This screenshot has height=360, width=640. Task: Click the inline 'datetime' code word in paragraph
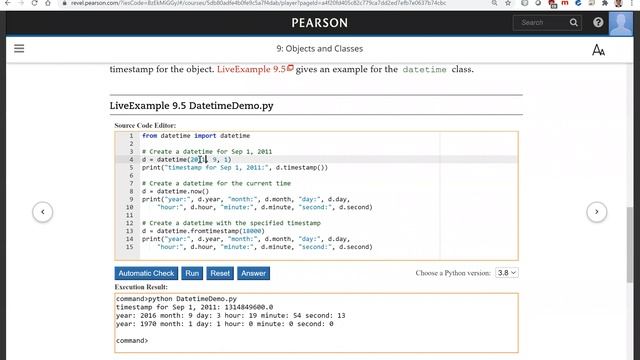(424, 69)
